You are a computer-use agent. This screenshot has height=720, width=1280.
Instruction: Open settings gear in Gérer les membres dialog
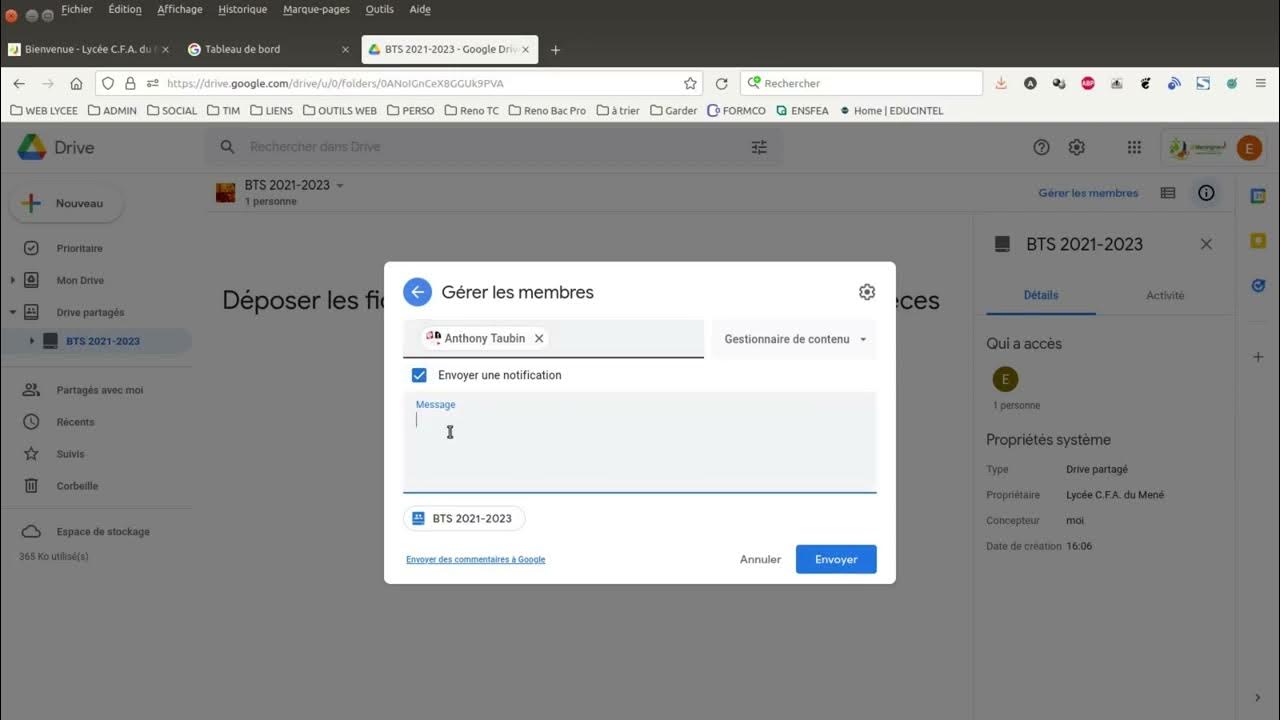point(867,292)
